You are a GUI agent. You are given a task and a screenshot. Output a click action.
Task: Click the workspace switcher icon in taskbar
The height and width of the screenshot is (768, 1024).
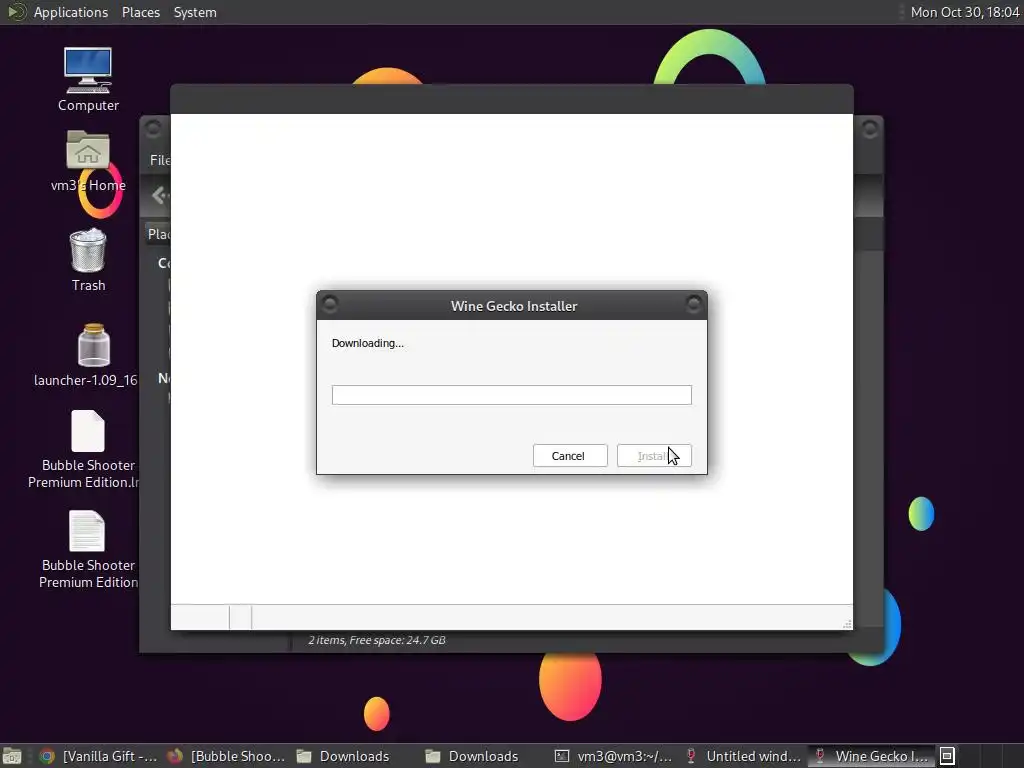(x=948, y=756)
